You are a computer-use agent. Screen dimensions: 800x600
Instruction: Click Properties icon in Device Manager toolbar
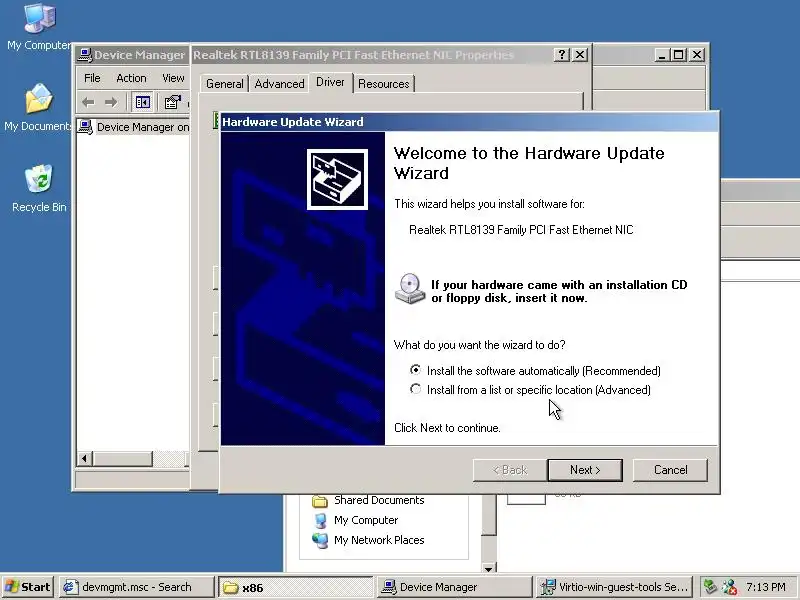coord(172,103)
